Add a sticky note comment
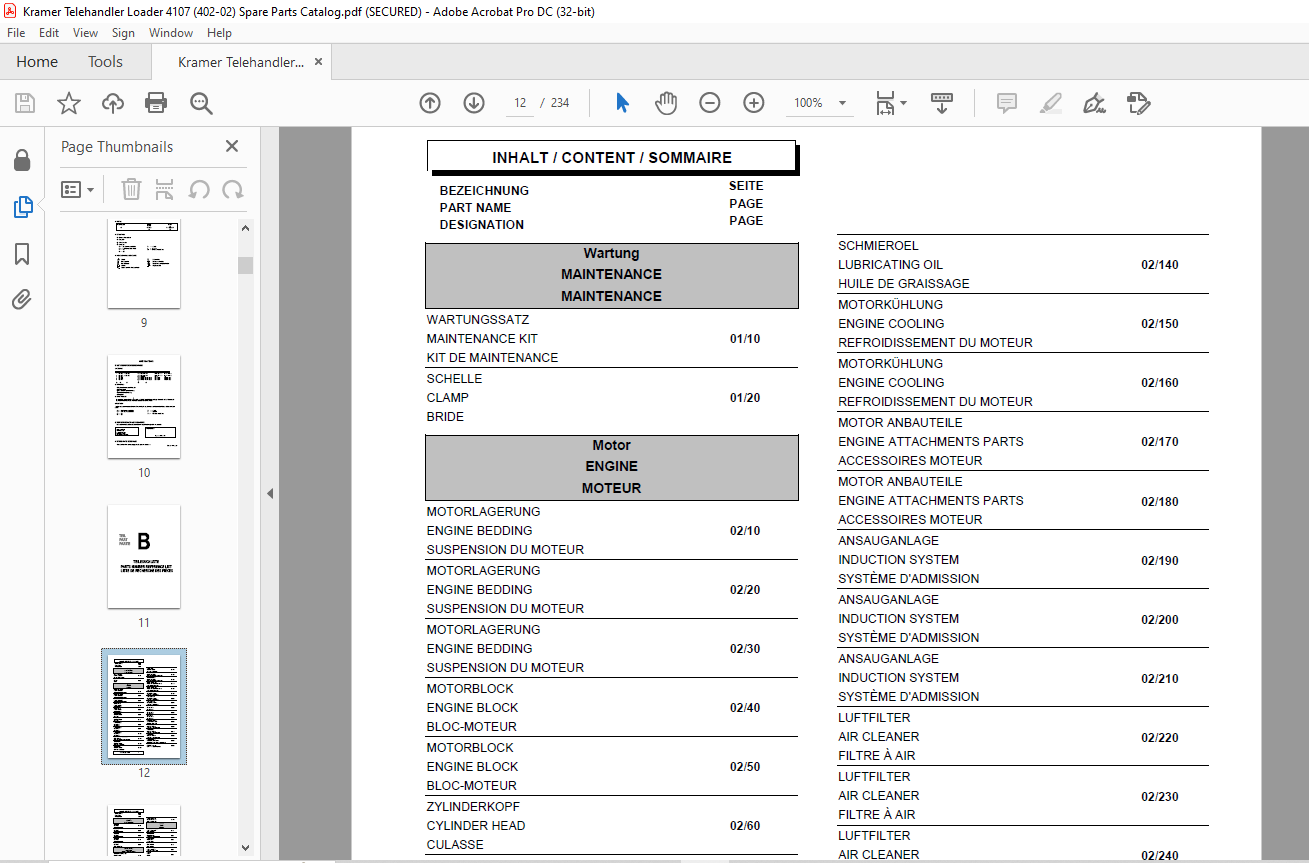The width and height of the screenshot is (1309, 863). [x=1007, y=103]
